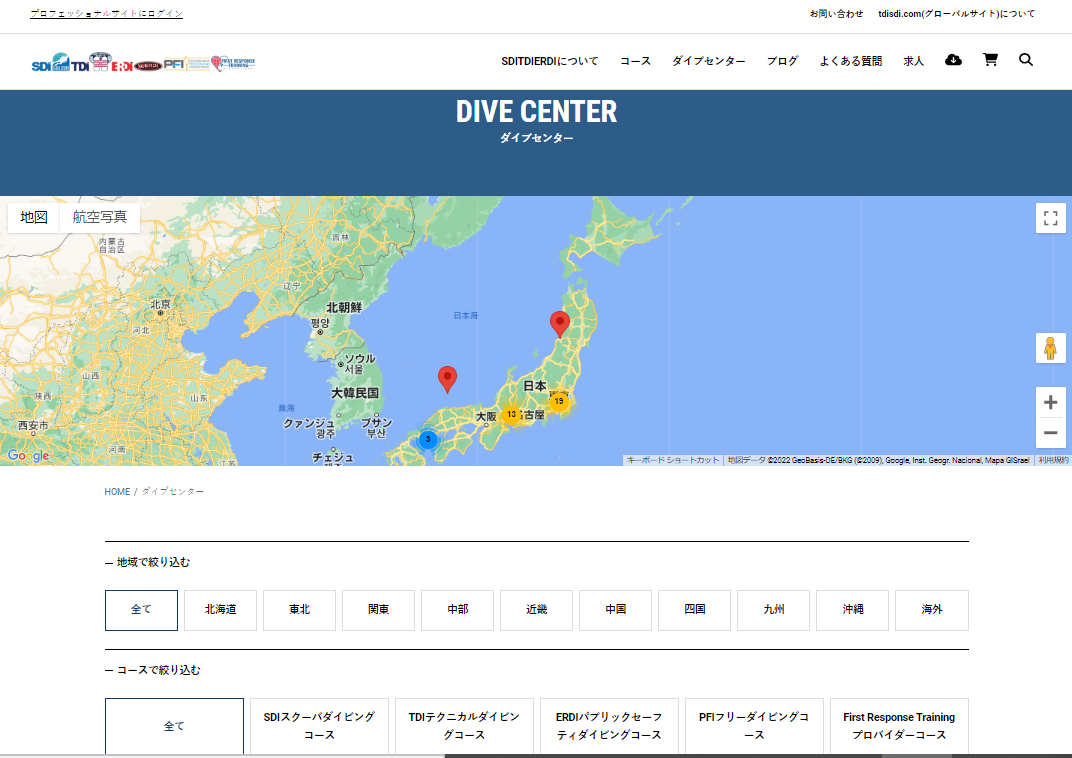Select the 北海道 region filter
1072x758 pixels.
coord(220,610)
